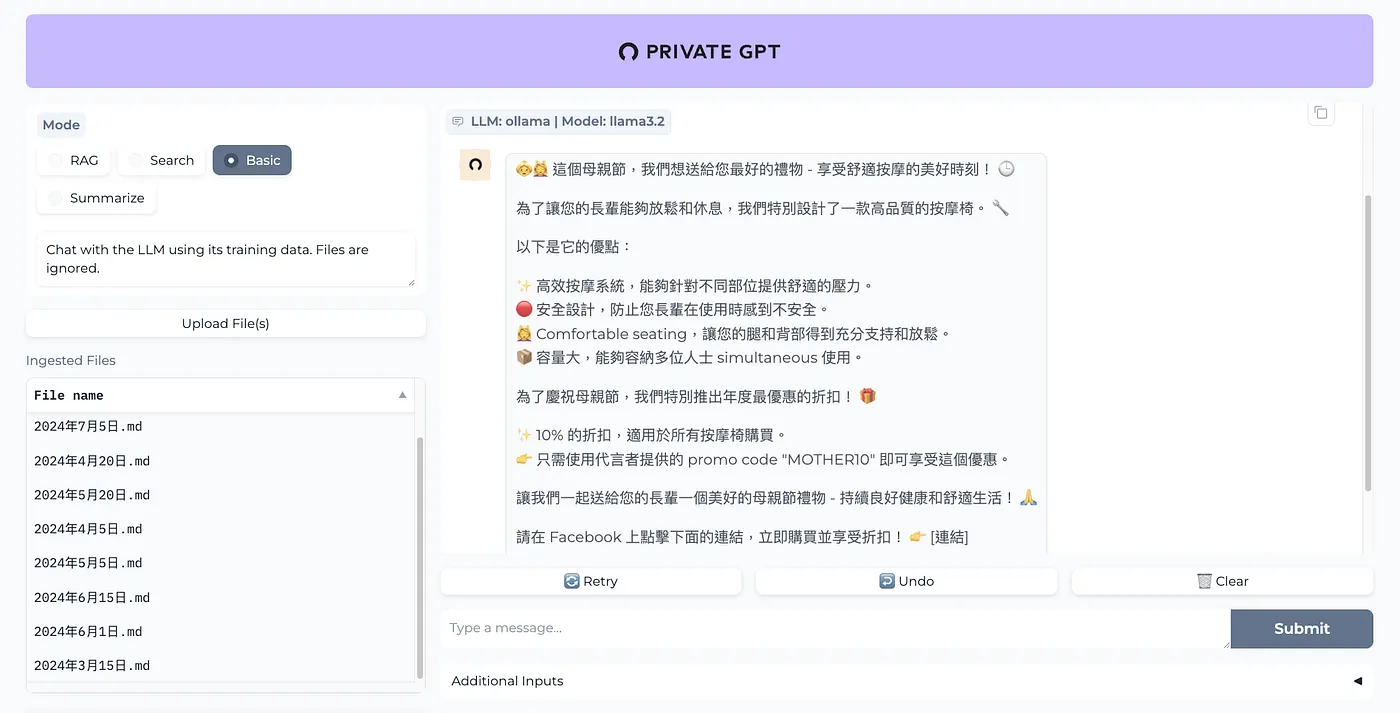The width and height of the screenshot is (1400, 713).
Task: Click the simultaneous 使用 line in response
Action: (x=690, y=357)
